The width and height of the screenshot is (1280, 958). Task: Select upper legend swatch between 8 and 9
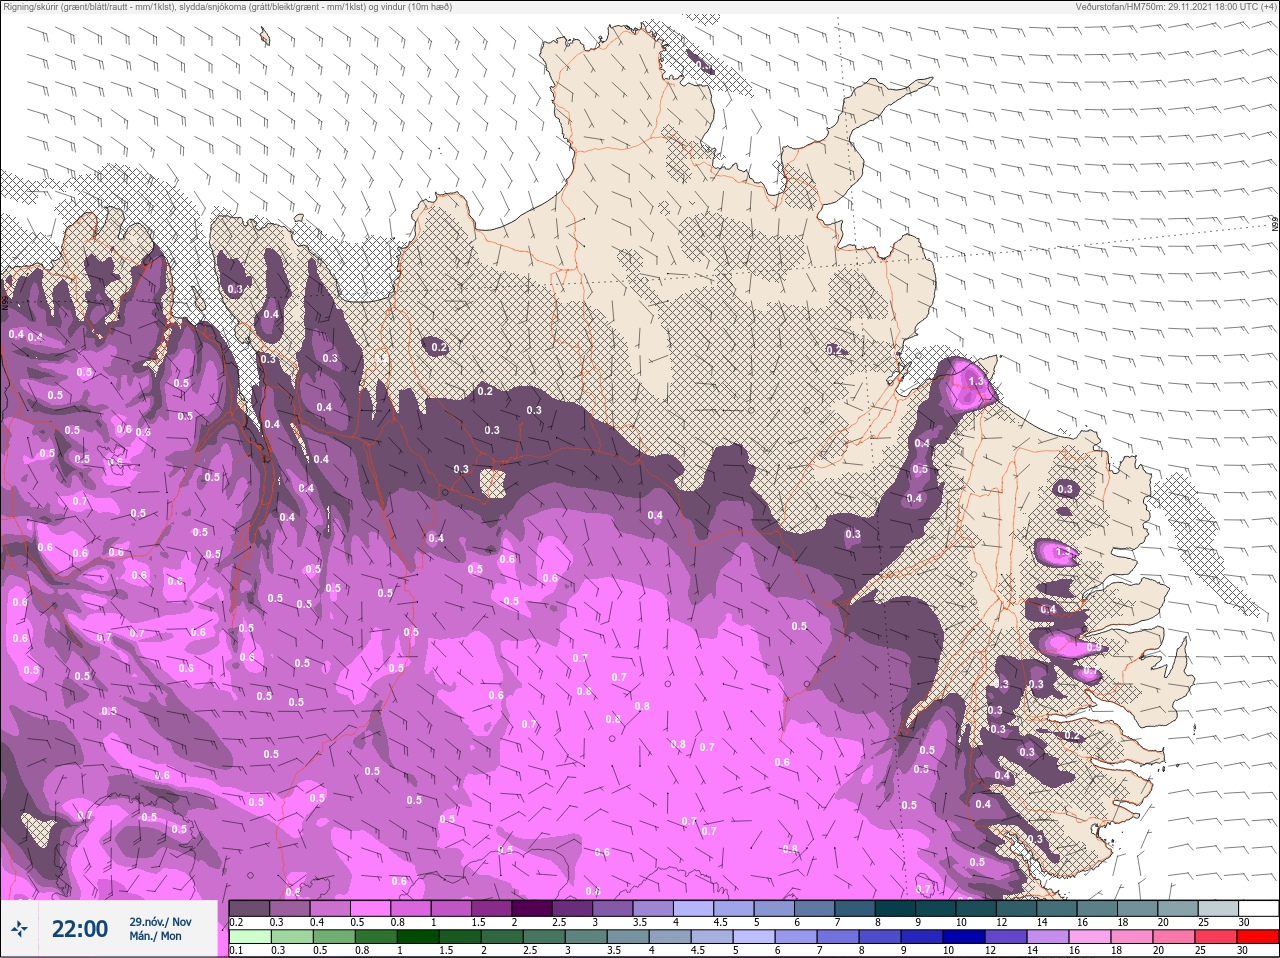(x=895, y=908)
